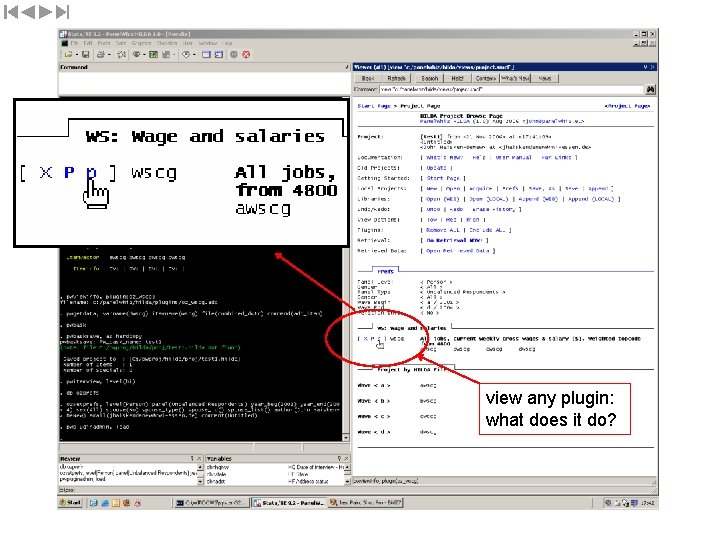Click Open (WEB) under Libraries

click(x=443, y=199)
